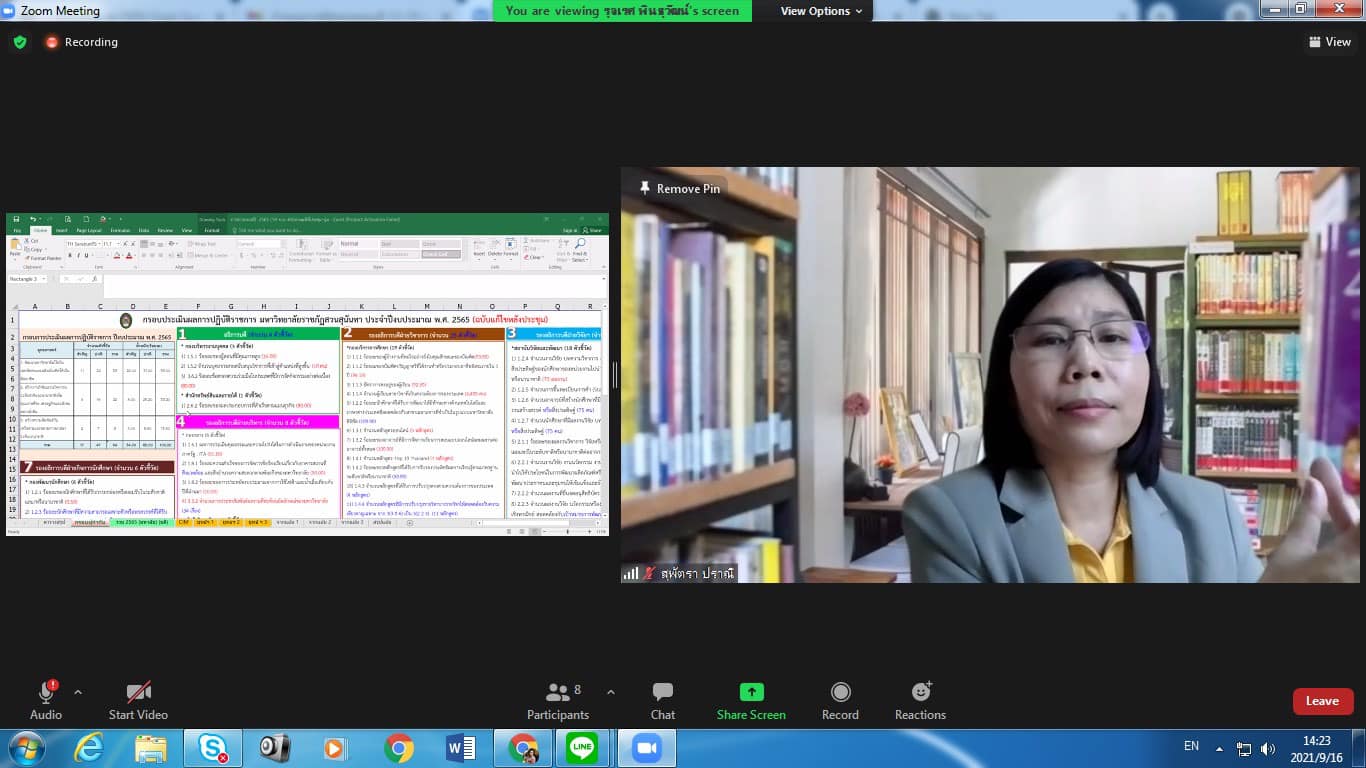Screen dimensions: 1366x768
Task: Click the green encryption shield icon
Action: click(x=20, y=42)
